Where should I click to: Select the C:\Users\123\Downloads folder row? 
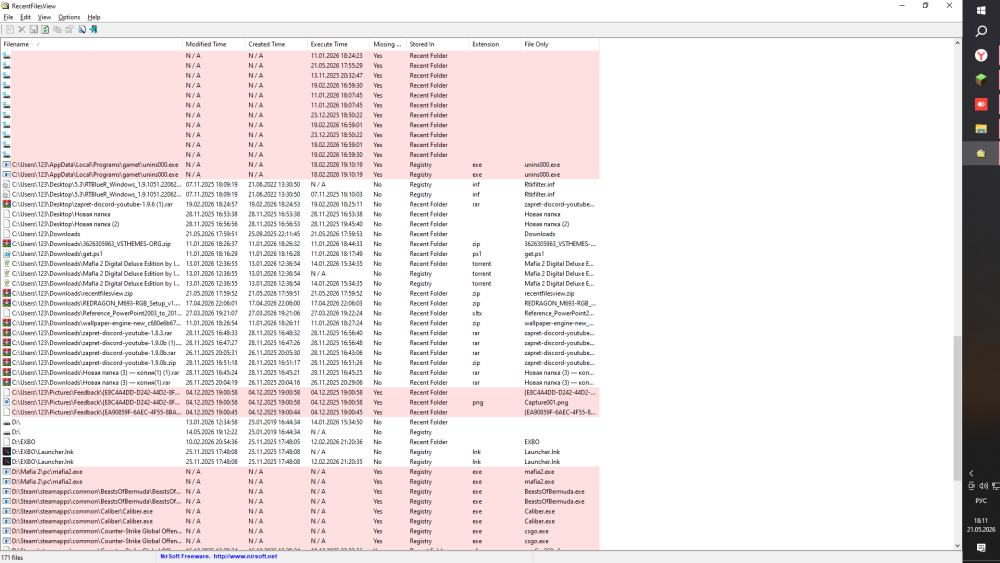pyautogui.click(x=300, y=234)
